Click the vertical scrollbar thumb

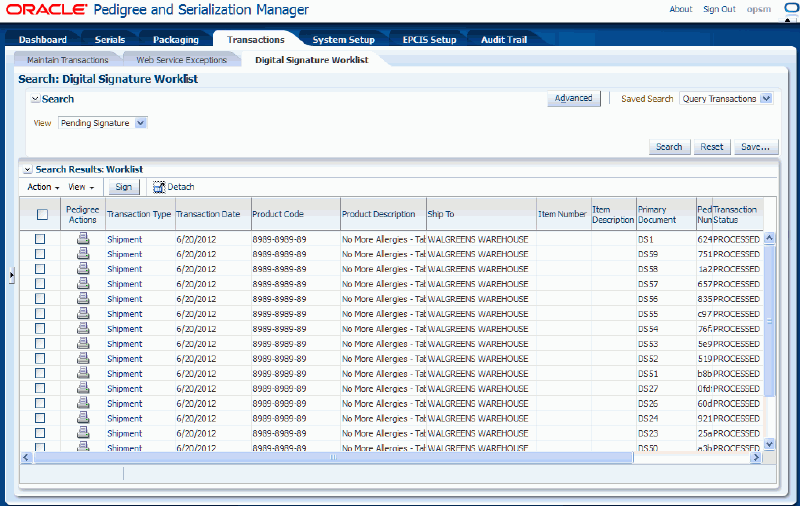(769, 321)
